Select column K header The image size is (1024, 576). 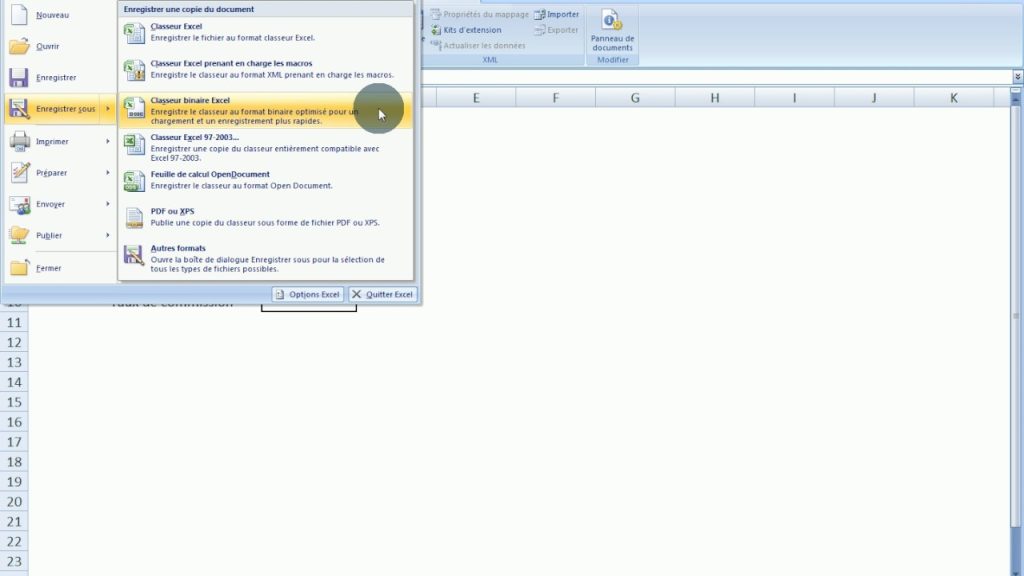[x=954, y=98]
